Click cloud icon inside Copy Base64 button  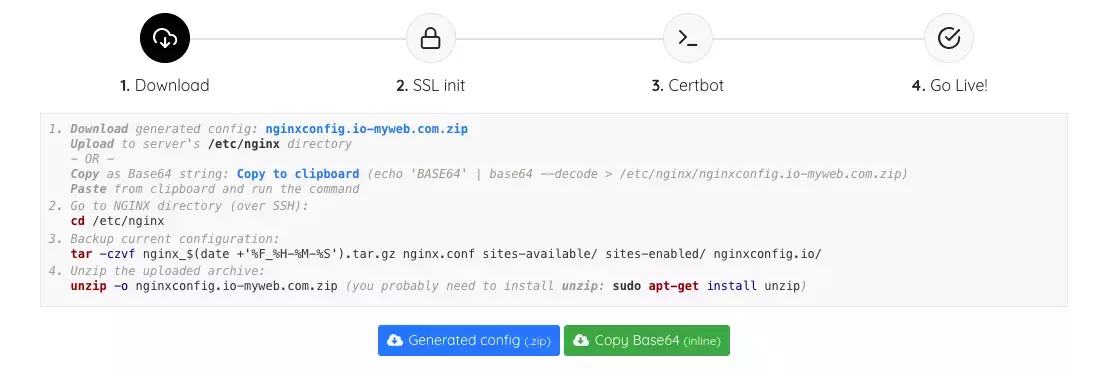coord(581,340)
